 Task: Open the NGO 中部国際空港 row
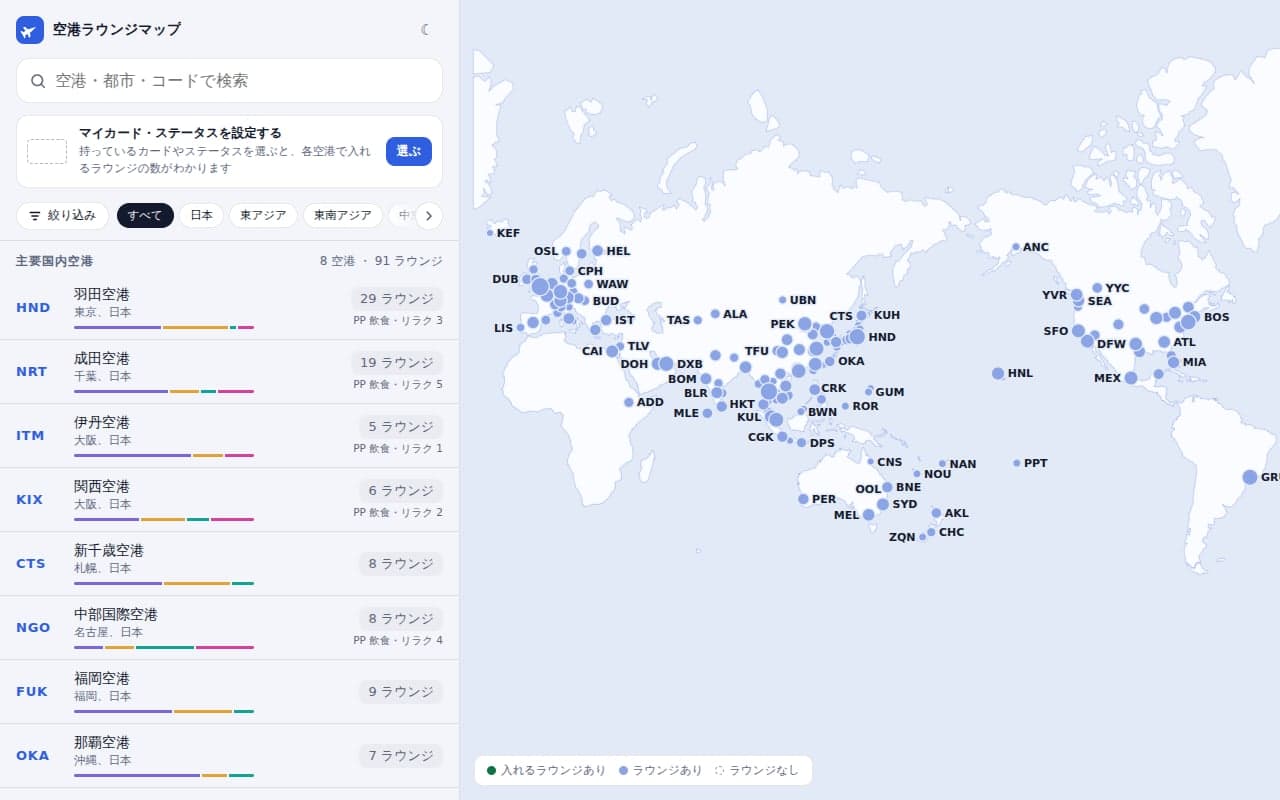click(229, 628)
